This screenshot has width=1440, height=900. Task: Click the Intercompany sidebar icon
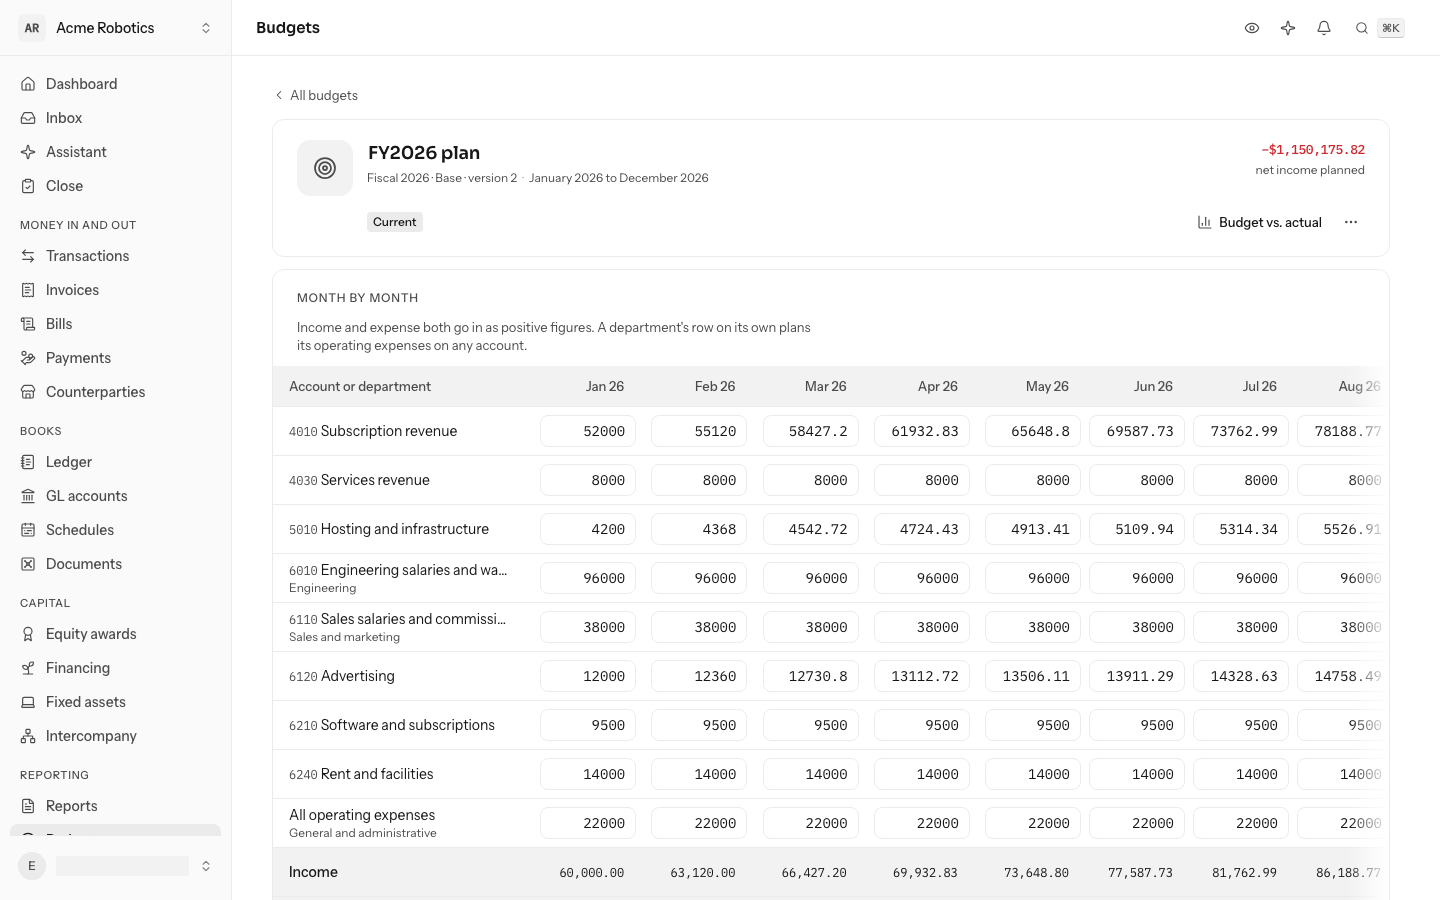point(28,736)
